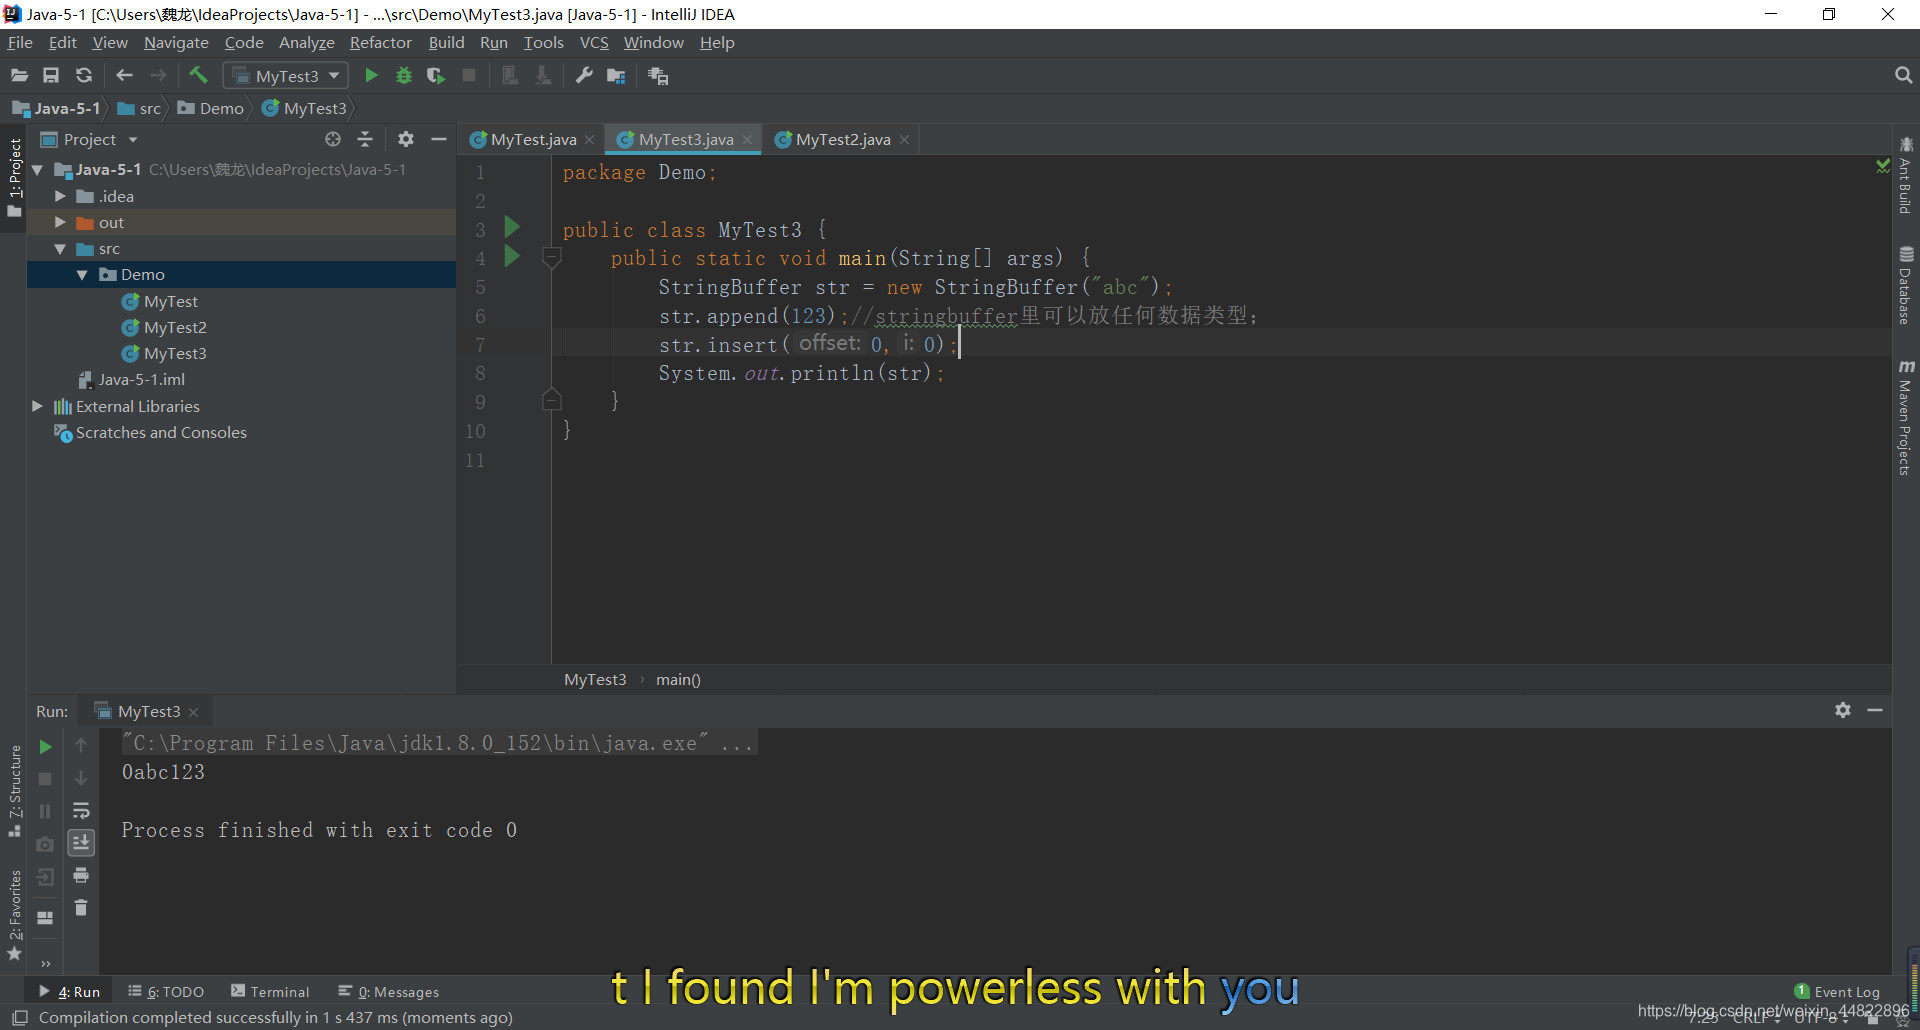Toggle soft-wrap in the Run console

click(x=81, y=811)
